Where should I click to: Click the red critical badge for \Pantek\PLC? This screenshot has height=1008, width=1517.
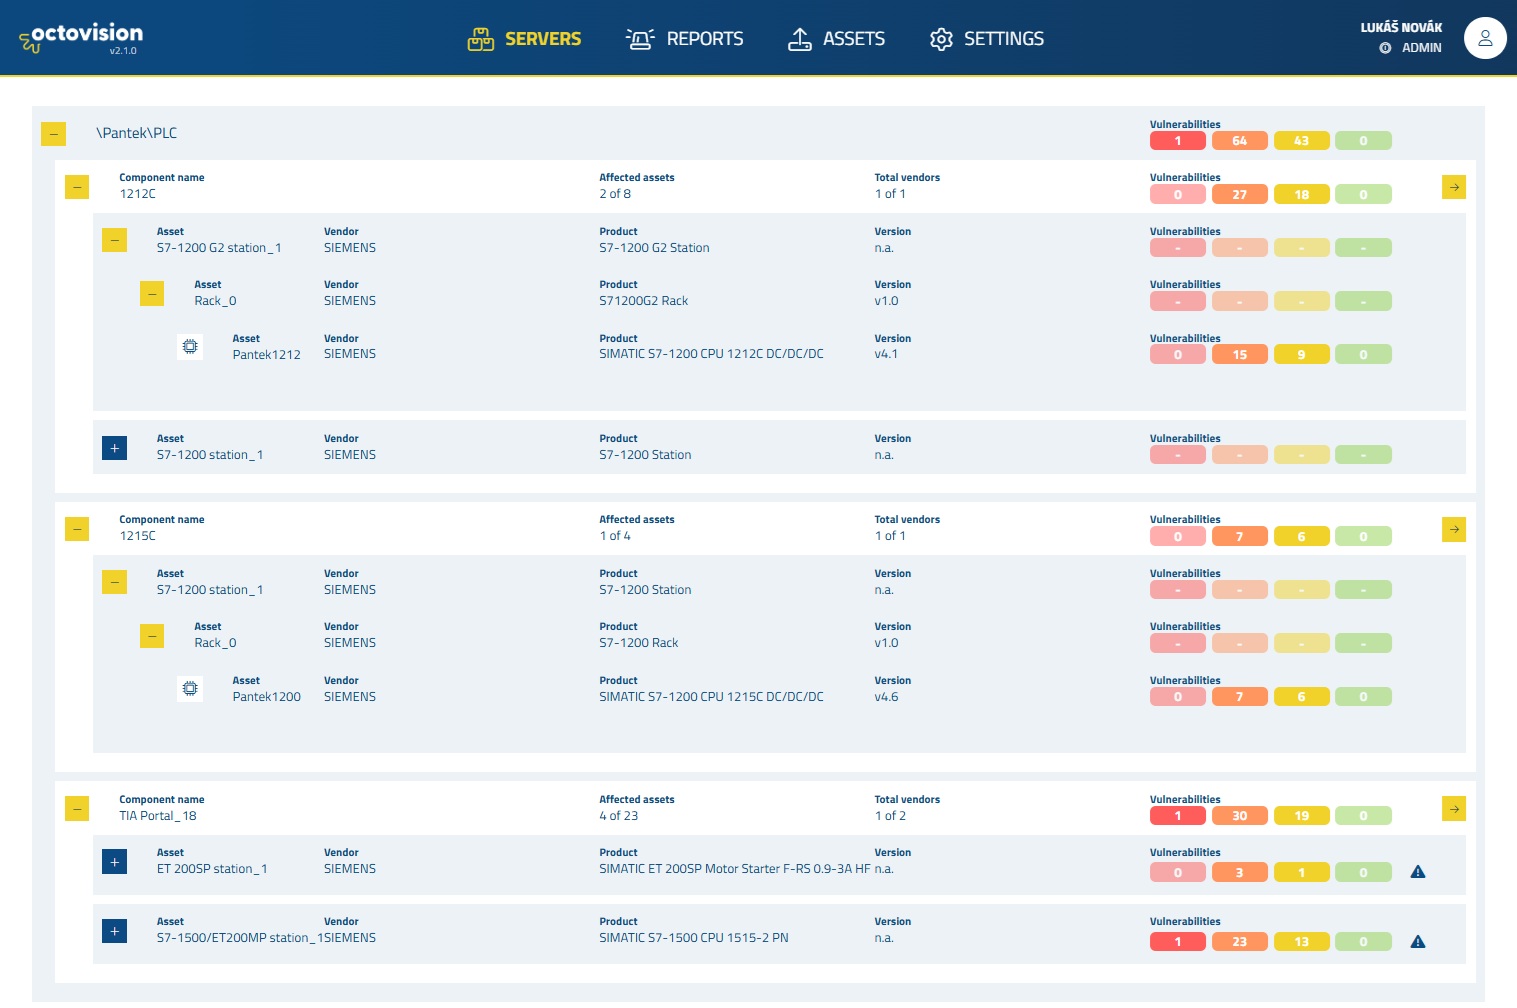(x=1178, y=141)
